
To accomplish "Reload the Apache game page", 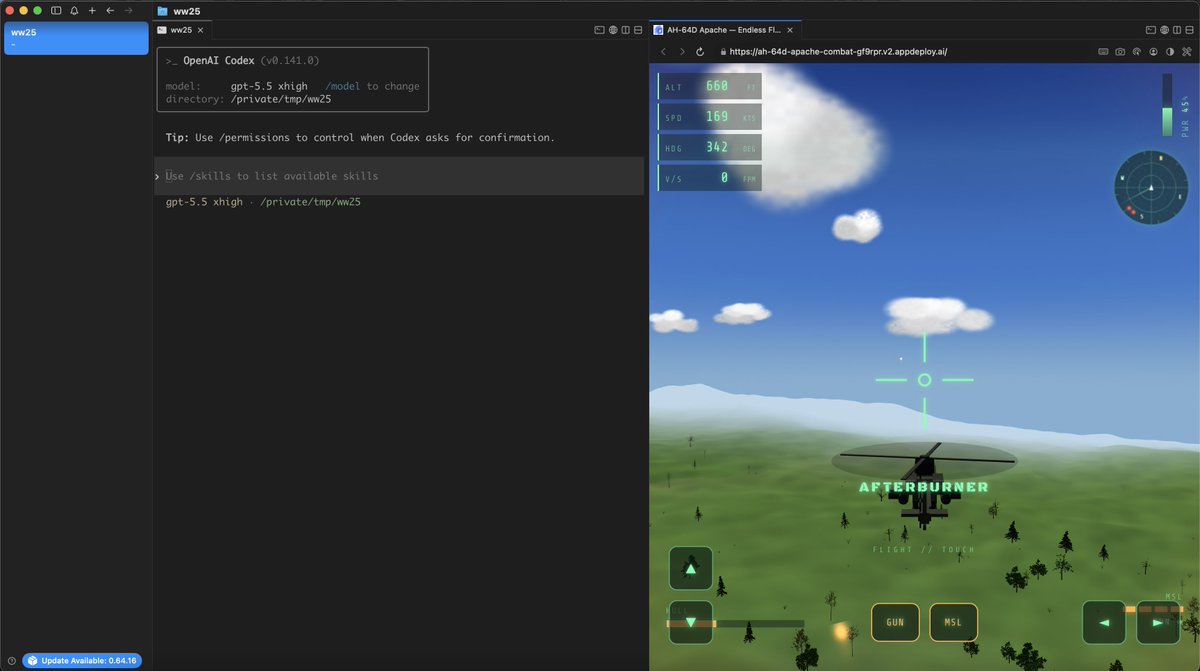I will (x=700, y=51).
